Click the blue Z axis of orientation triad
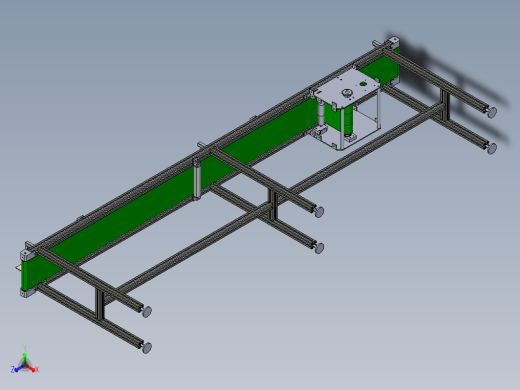This screenshot has height=390, width=520. [x=17, y=369]
